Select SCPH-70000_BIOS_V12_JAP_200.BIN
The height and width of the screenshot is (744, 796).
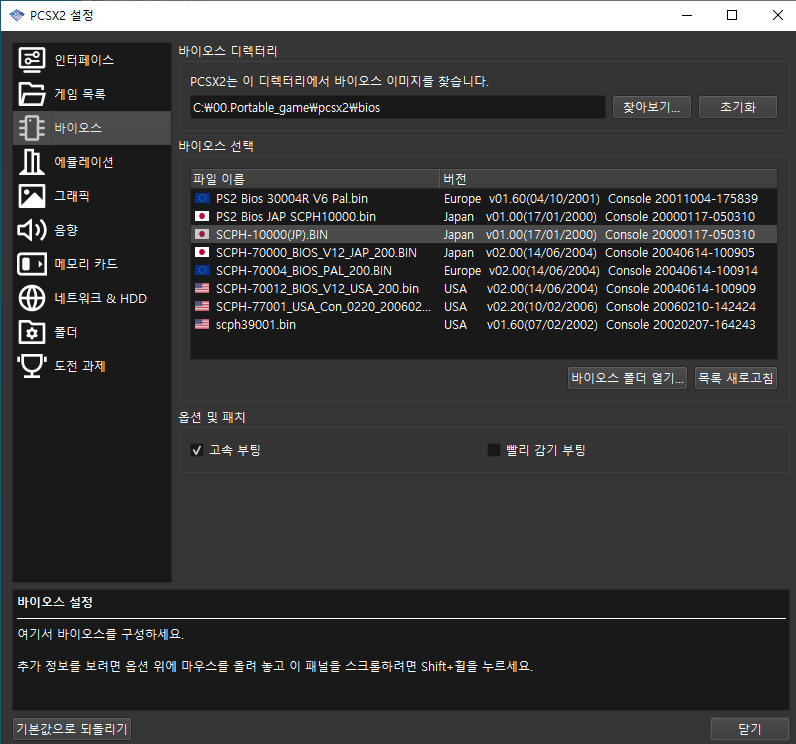[316, 252]
